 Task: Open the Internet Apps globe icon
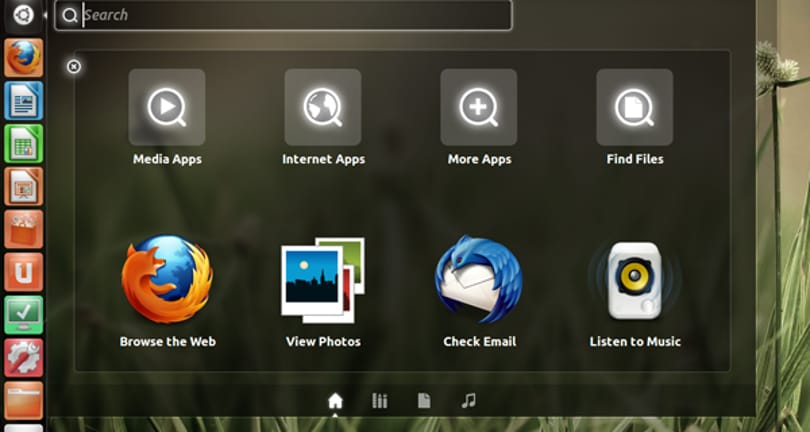323,107
